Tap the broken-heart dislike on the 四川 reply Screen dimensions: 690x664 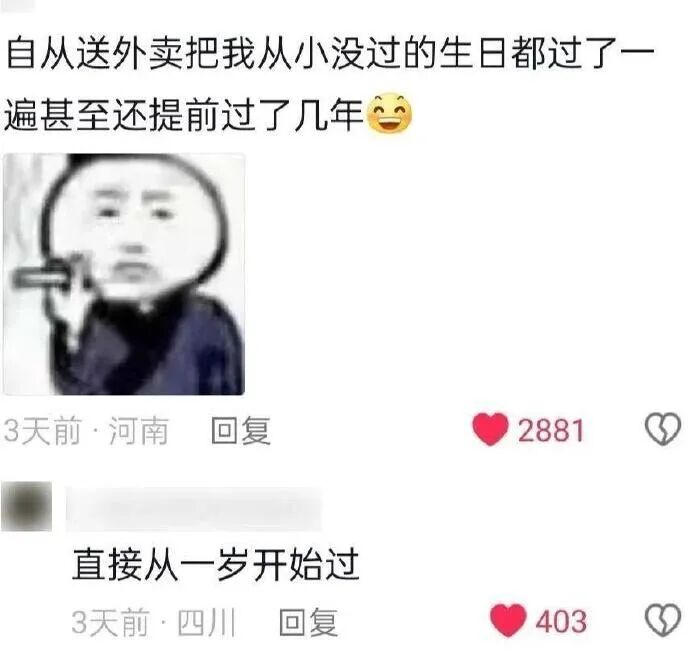pyautogui.click(x=663, y=620)
